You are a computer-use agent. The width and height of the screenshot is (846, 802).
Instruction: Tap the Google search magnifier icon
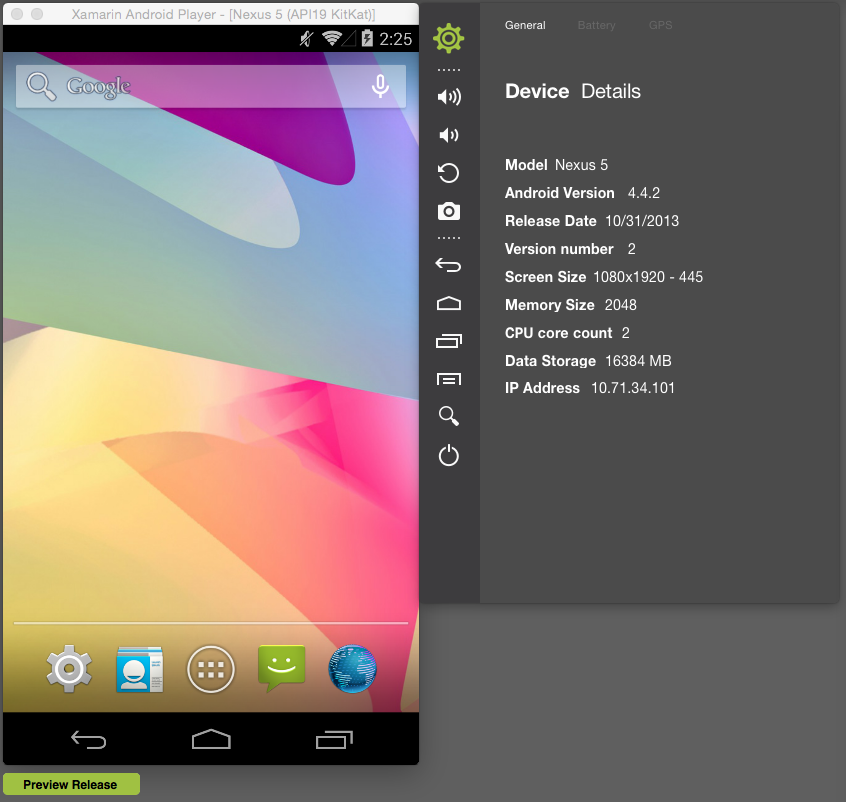coord(42,87)
